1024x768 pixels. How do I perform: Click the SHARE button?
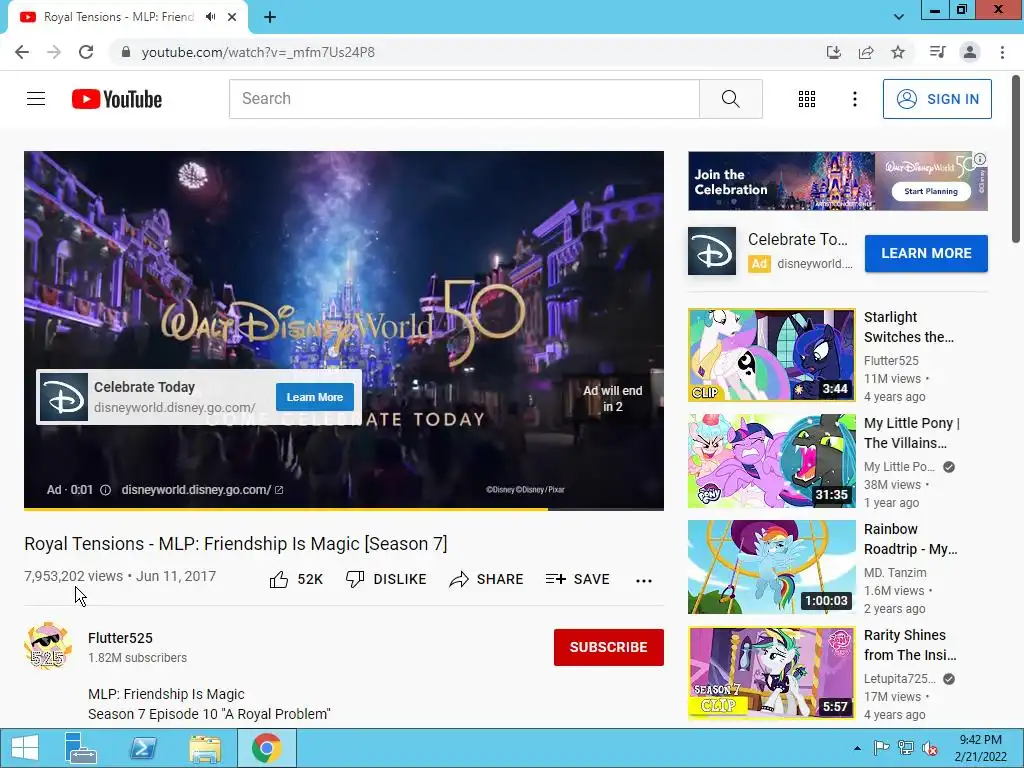487,579
